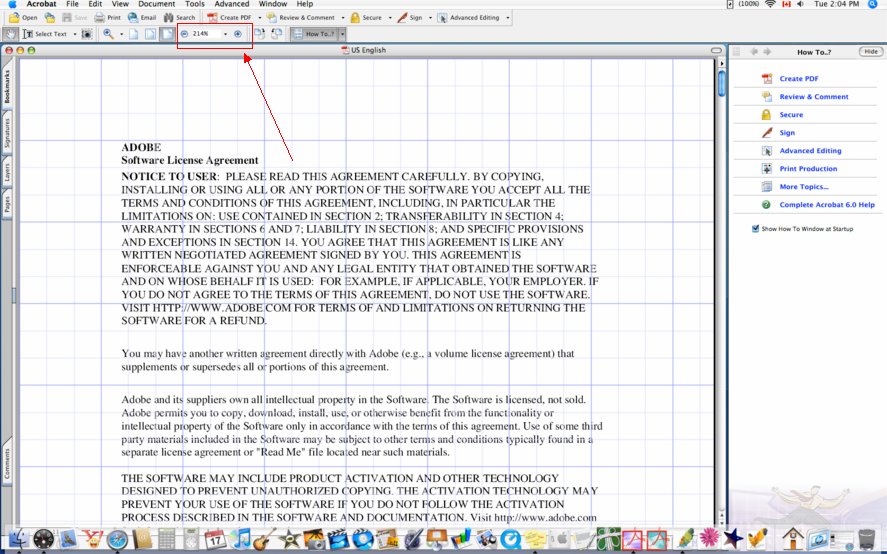Hide the How To panel
Viewport: 887px width, 554px height.
869,51
